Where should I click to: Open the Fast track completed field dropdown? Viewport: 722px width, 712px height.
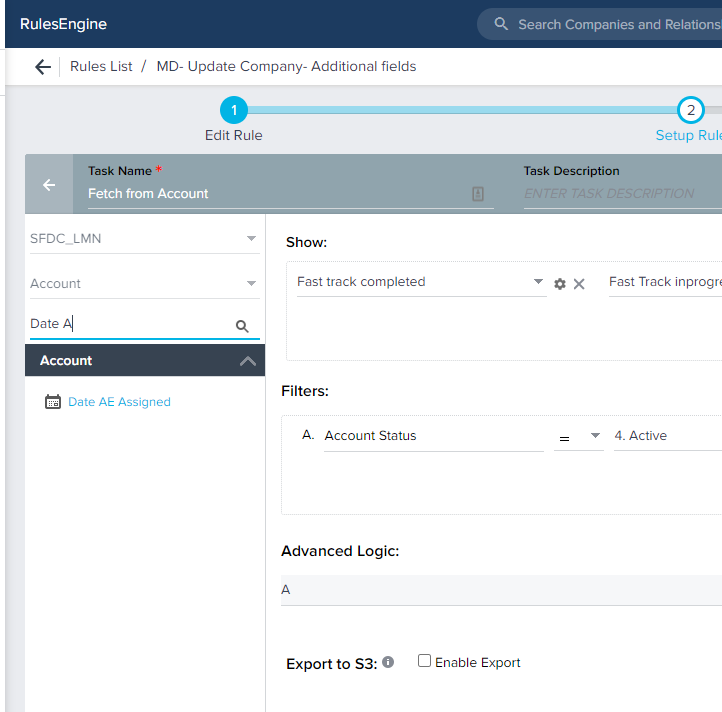(x=421, y=281)
